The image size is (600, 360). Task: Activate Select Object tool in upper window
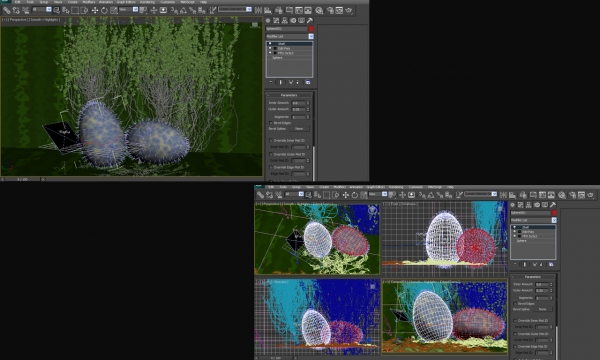[57, 10]
